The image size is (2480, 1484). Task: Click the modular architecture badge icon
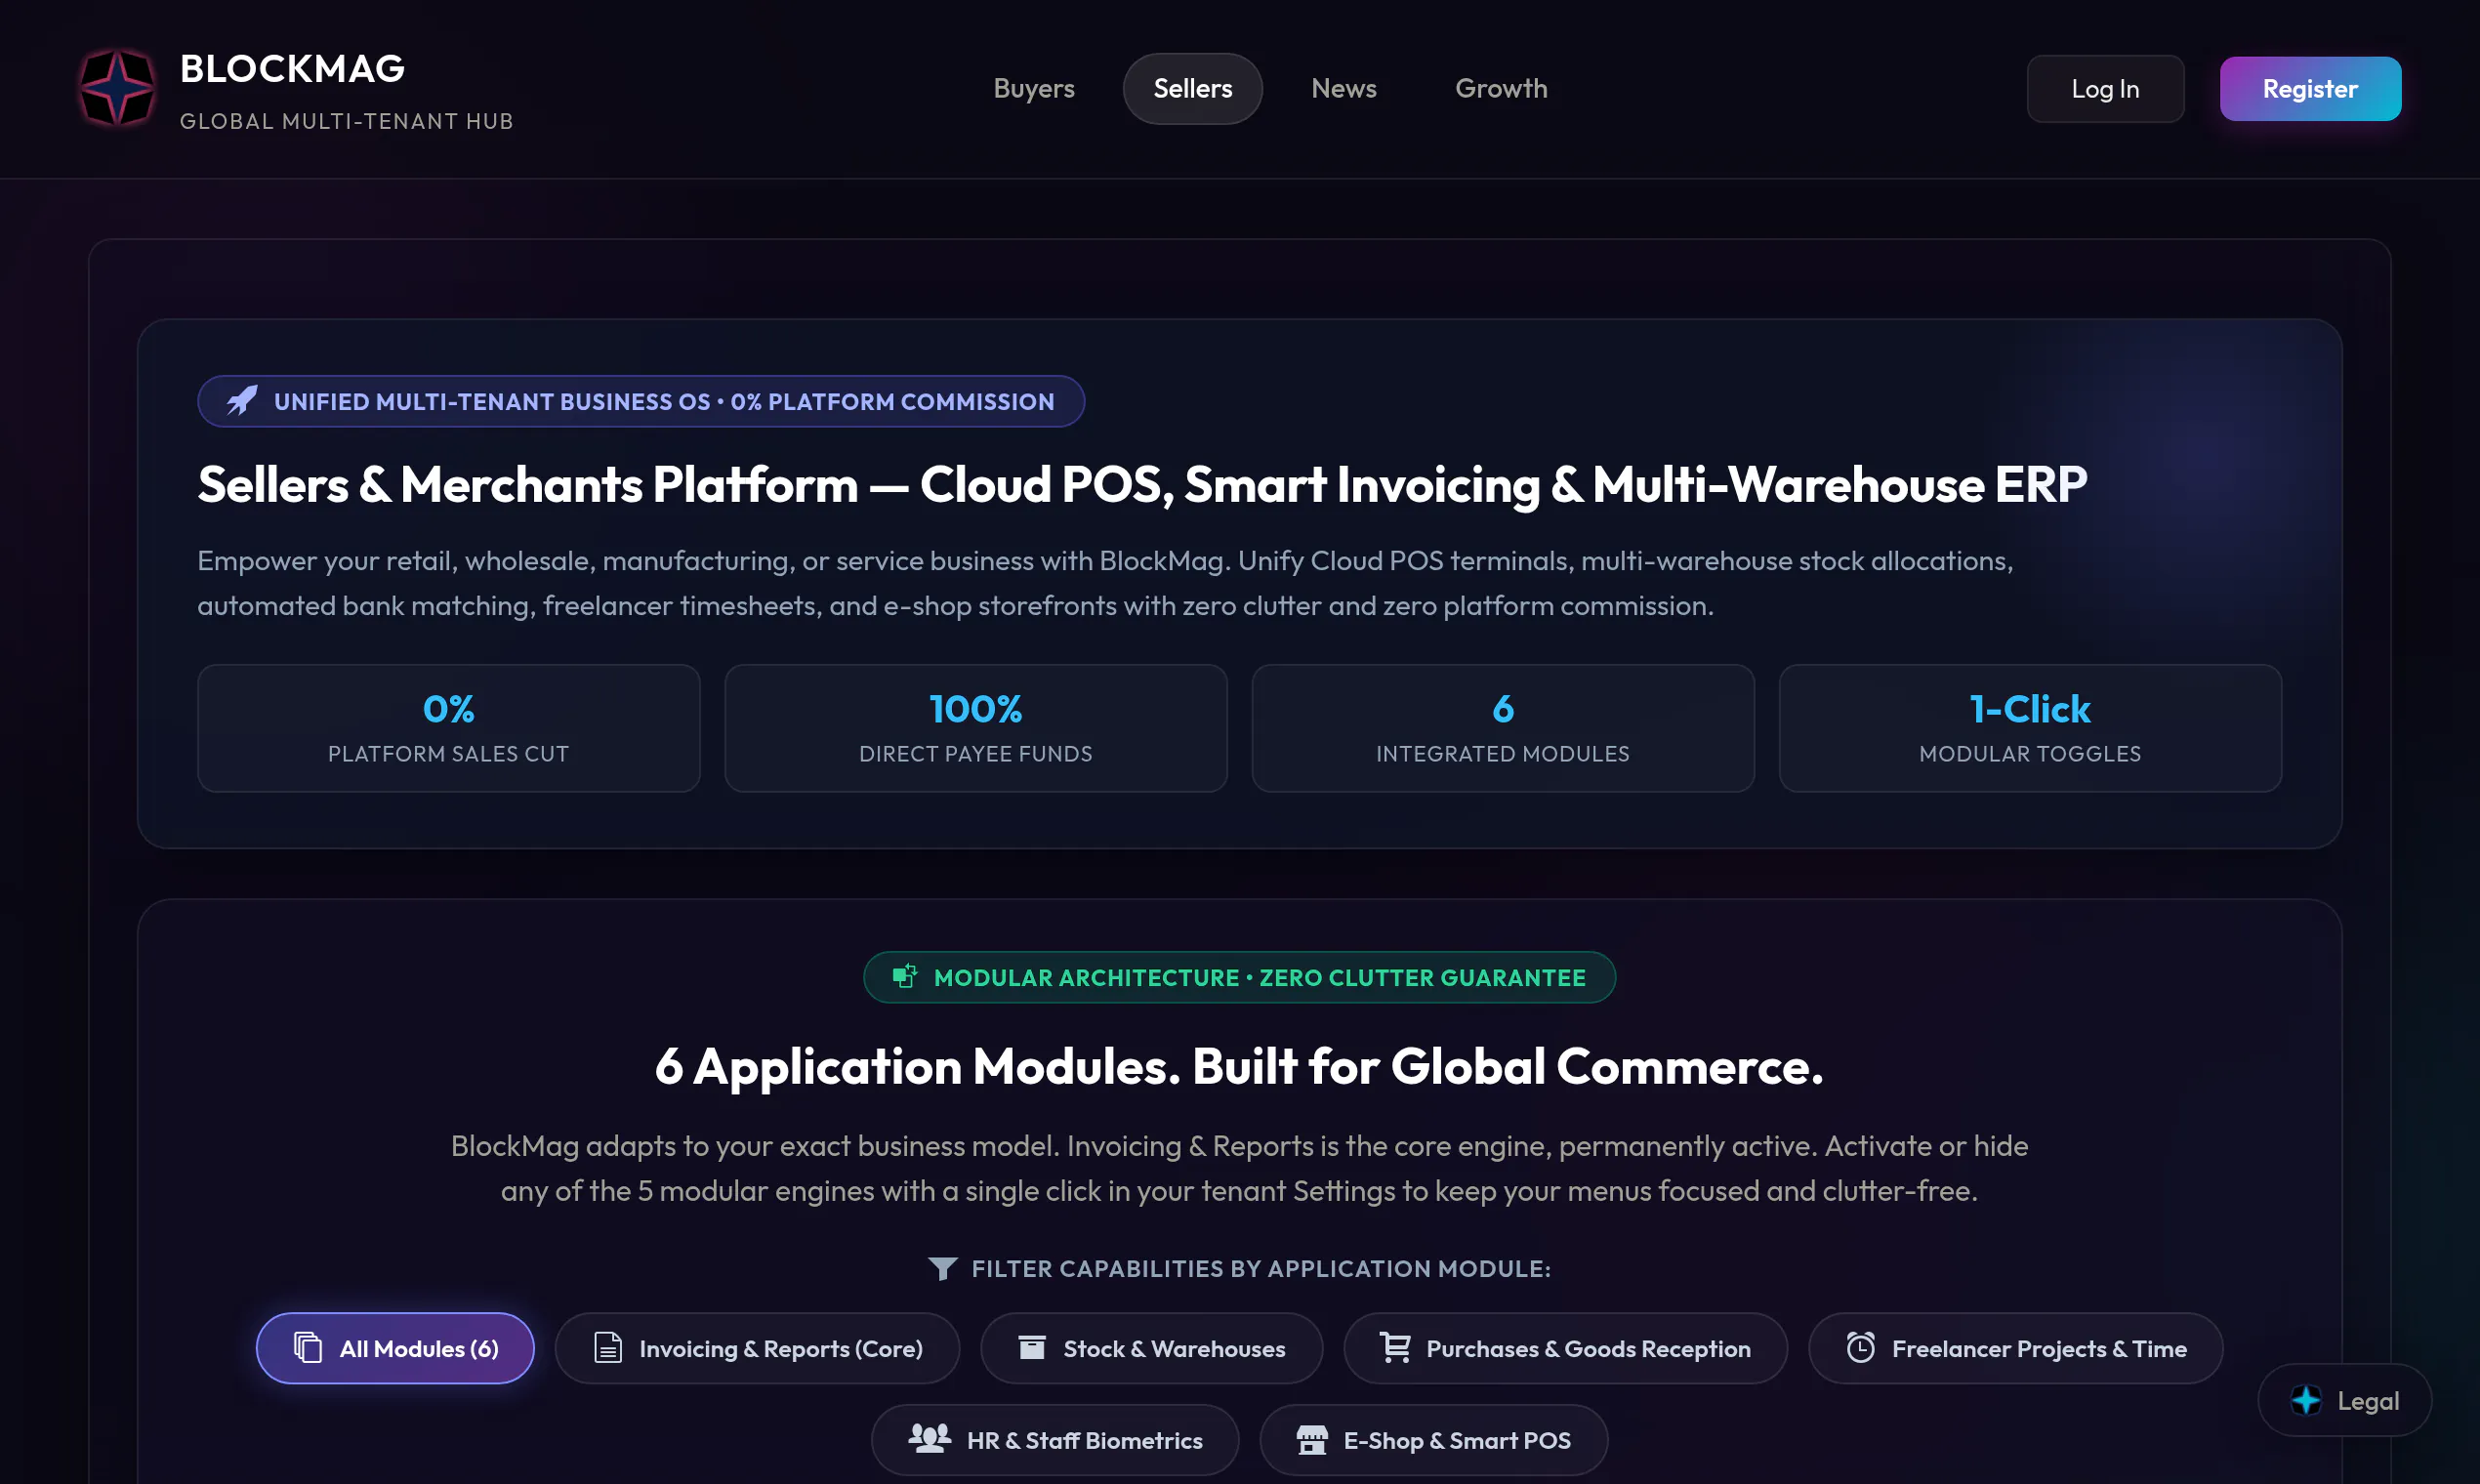(x=905, y=976)
